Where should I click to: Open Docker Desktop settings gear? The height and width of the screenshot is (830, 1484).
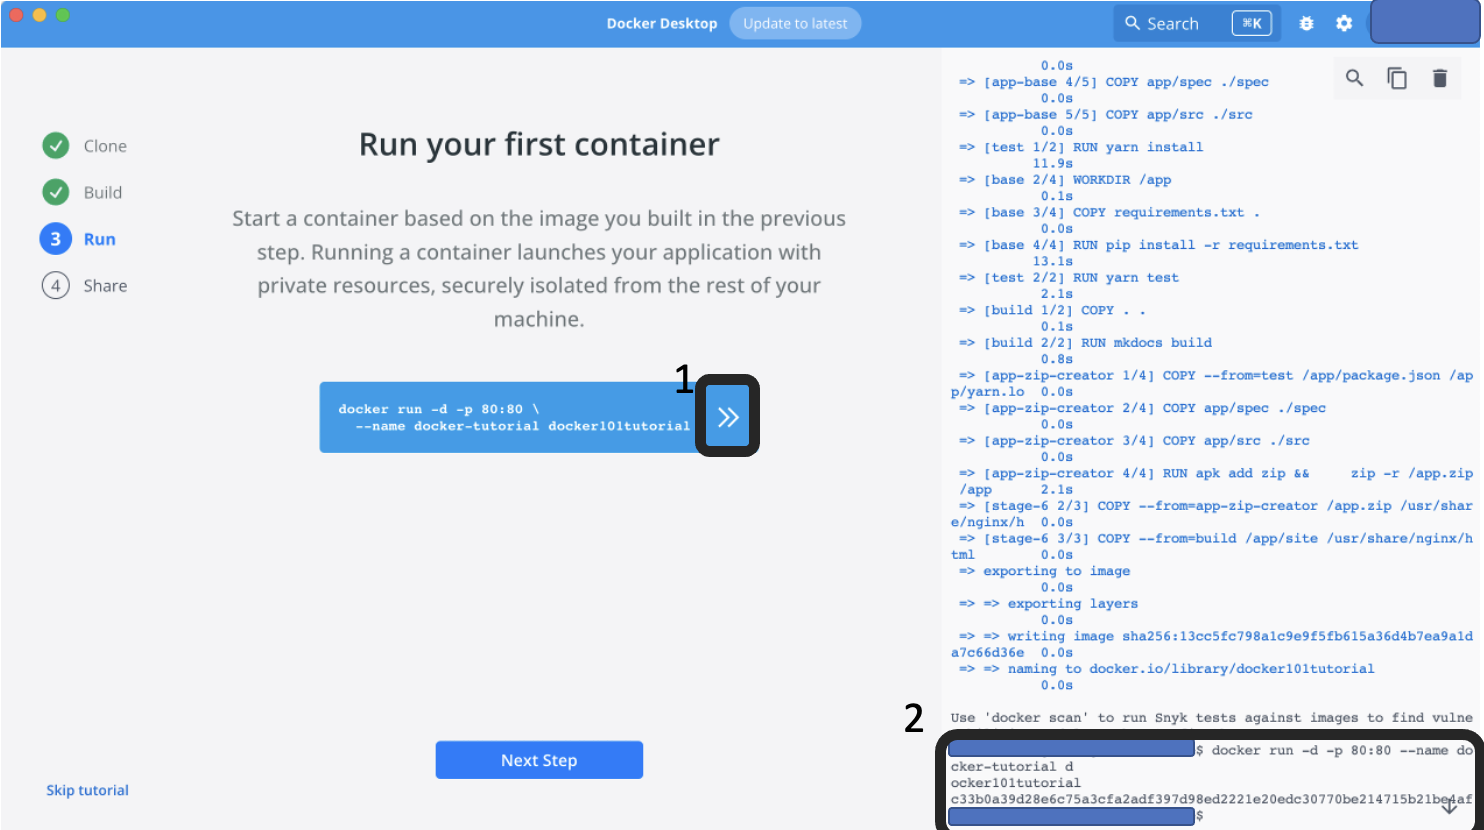coord(1344,23)
